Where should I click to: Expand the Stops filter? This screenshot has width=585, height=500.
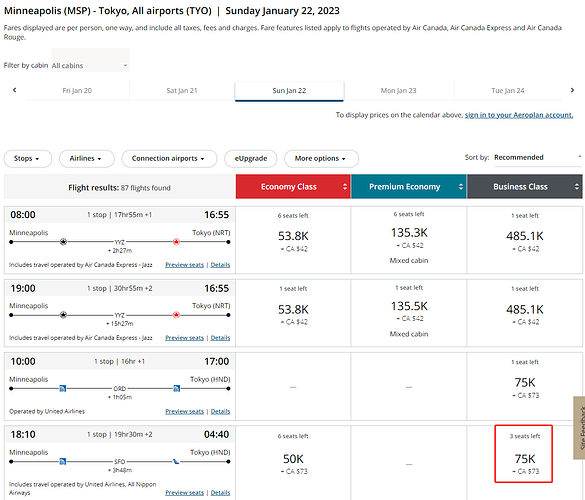[x=28, y=159]
